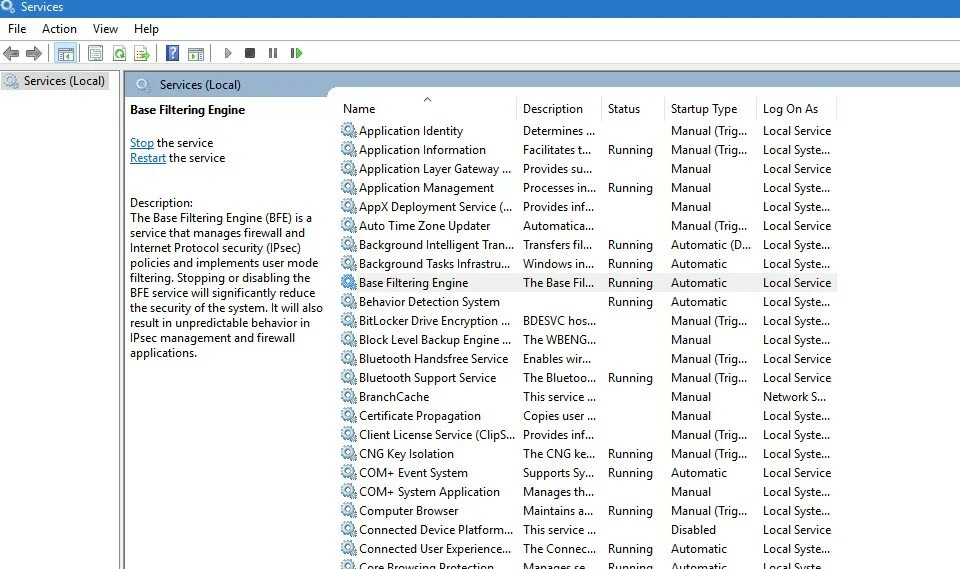Select Application Layer Gateway service row
960x569 pixels.
(588, 168)
